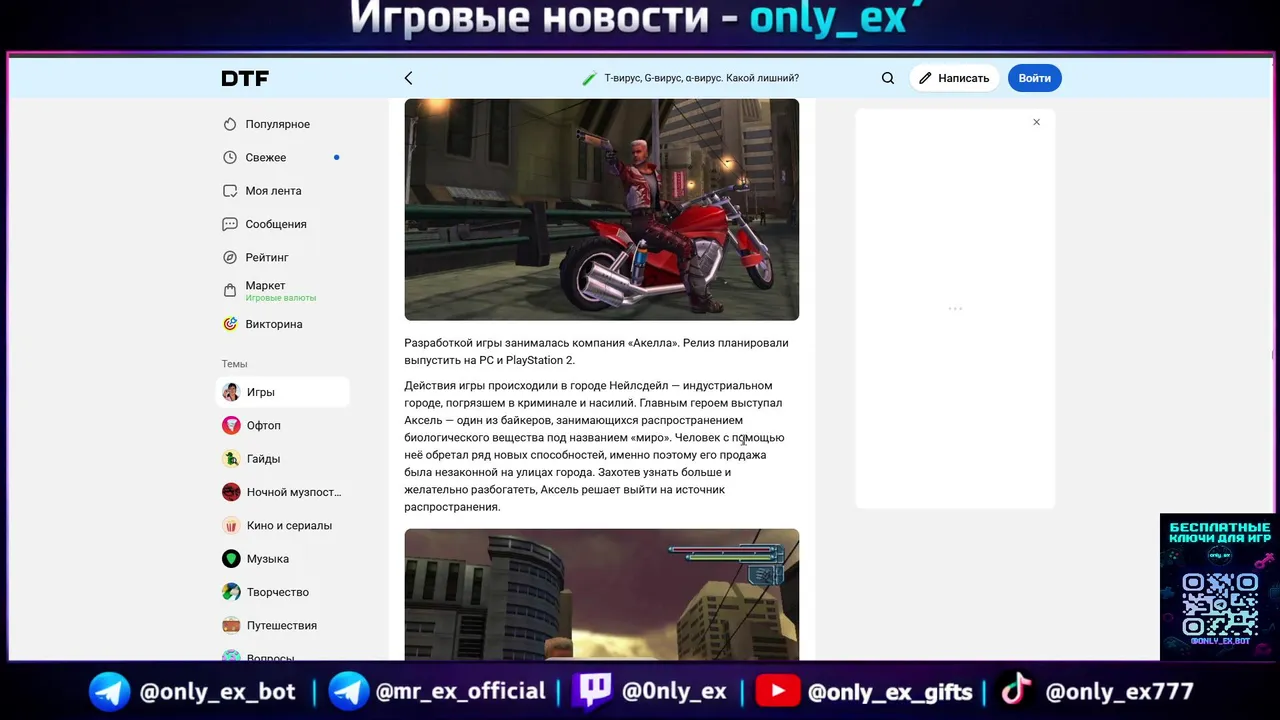Click the green Музыка topic icon
Screen dimensions: 1280x720
(x=231, y=559)
